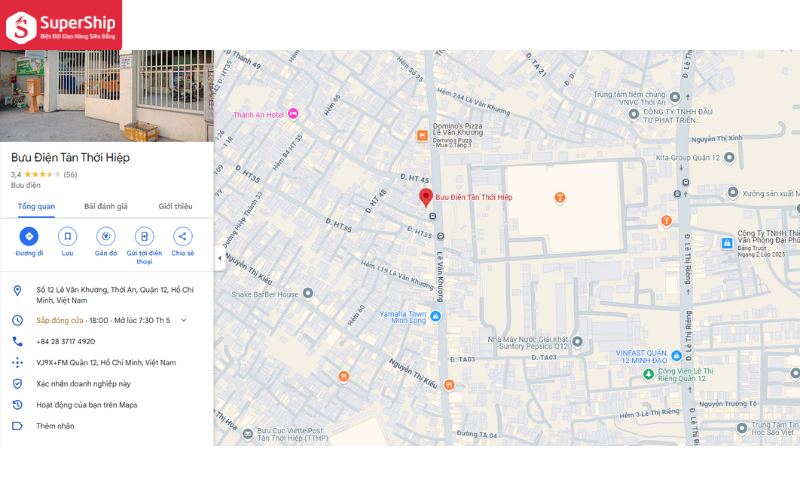Click the Maps activity history icon
This screenshot has height=500, width=800.
(17, 405)
